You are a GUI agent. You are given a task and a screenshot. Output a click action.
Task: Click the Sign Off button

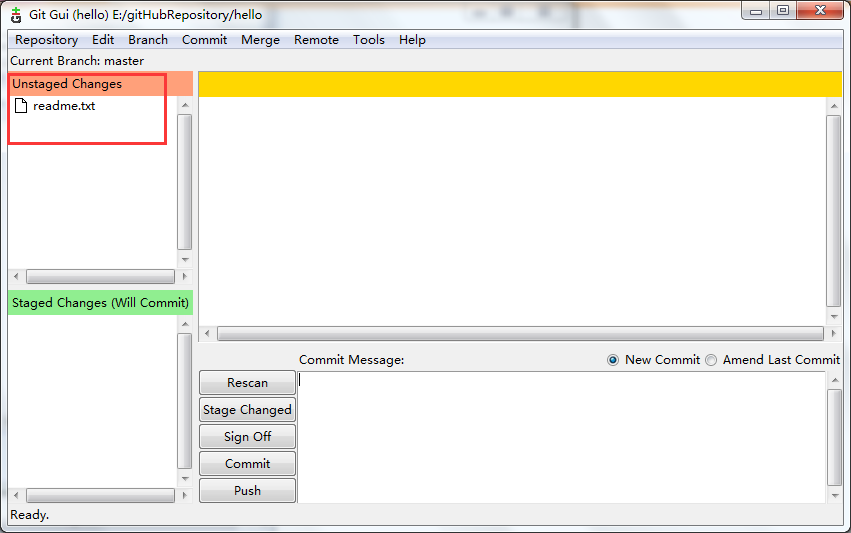(x=247, y=436)
